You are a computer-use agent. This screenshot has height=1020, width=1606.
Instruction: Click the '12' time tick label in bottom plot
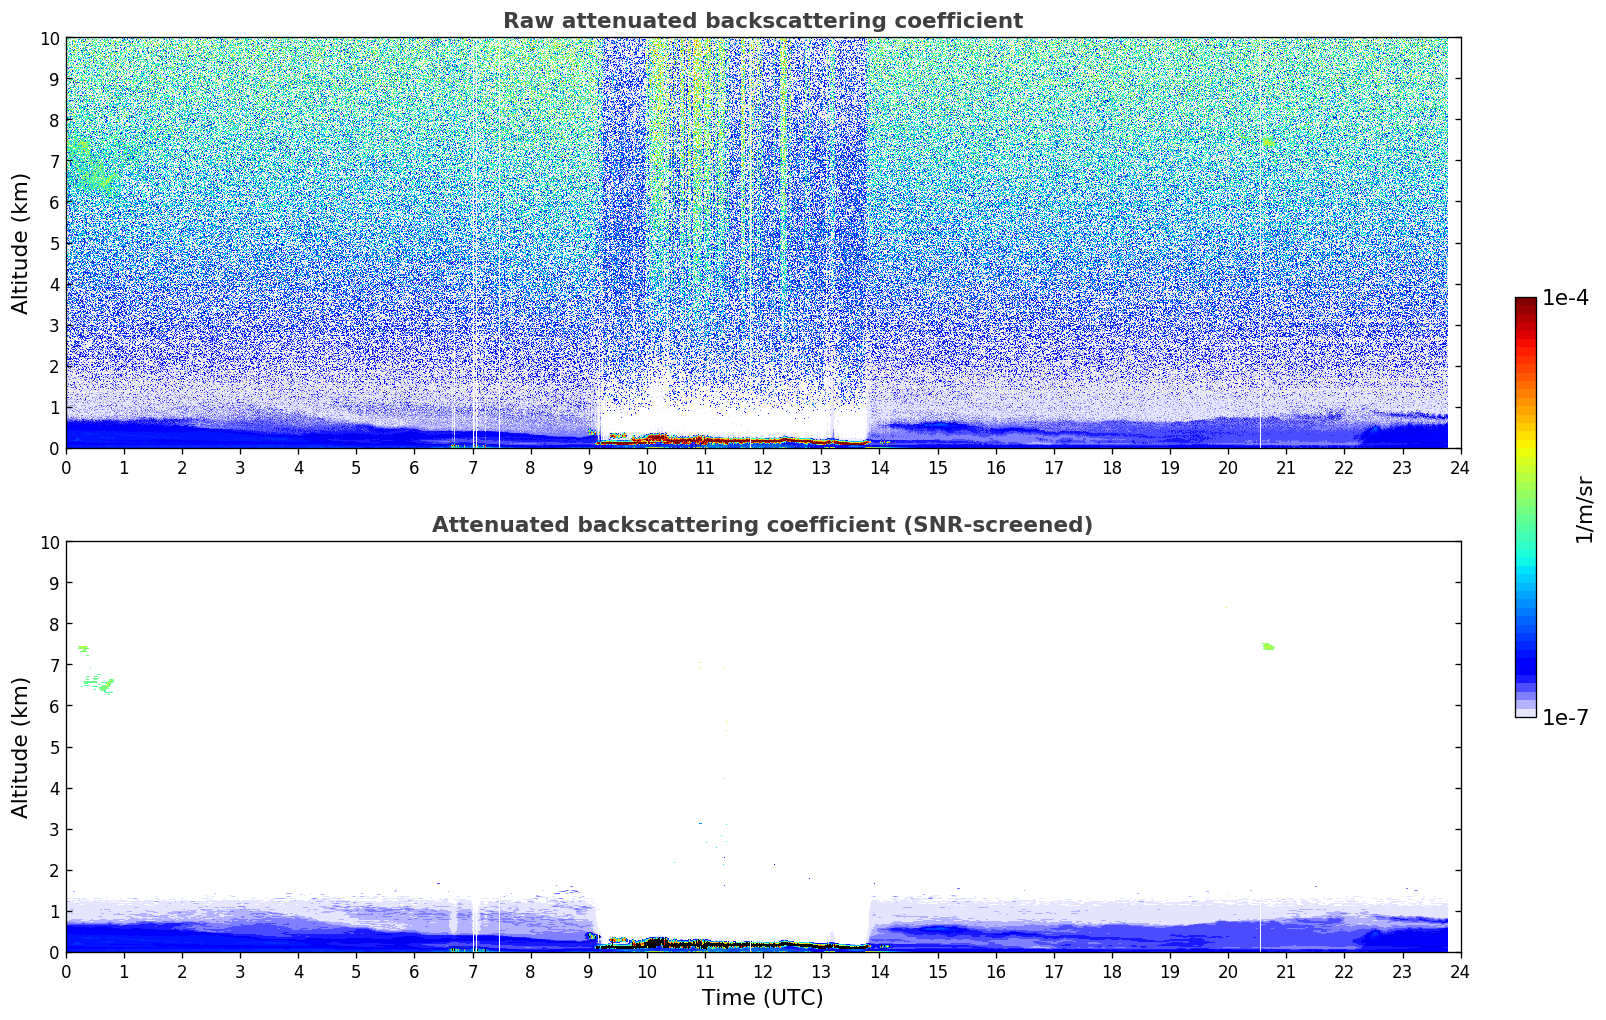pos(763,971)
